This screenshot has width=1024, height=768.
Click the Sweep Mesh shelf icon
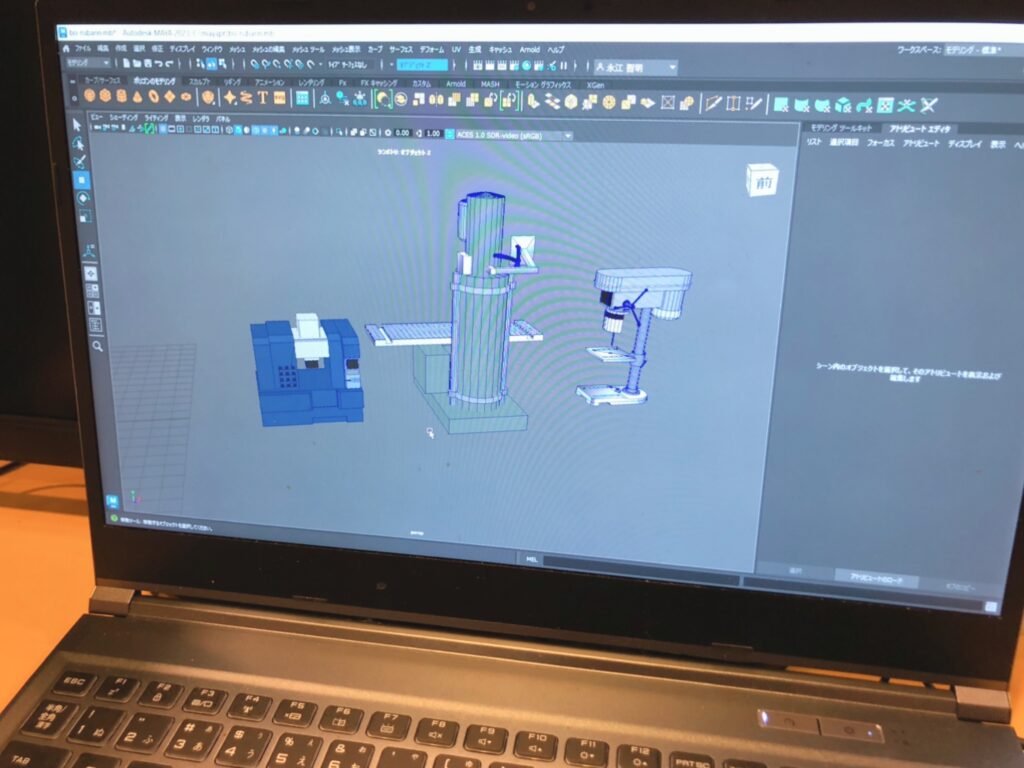(x=246, y=98)
